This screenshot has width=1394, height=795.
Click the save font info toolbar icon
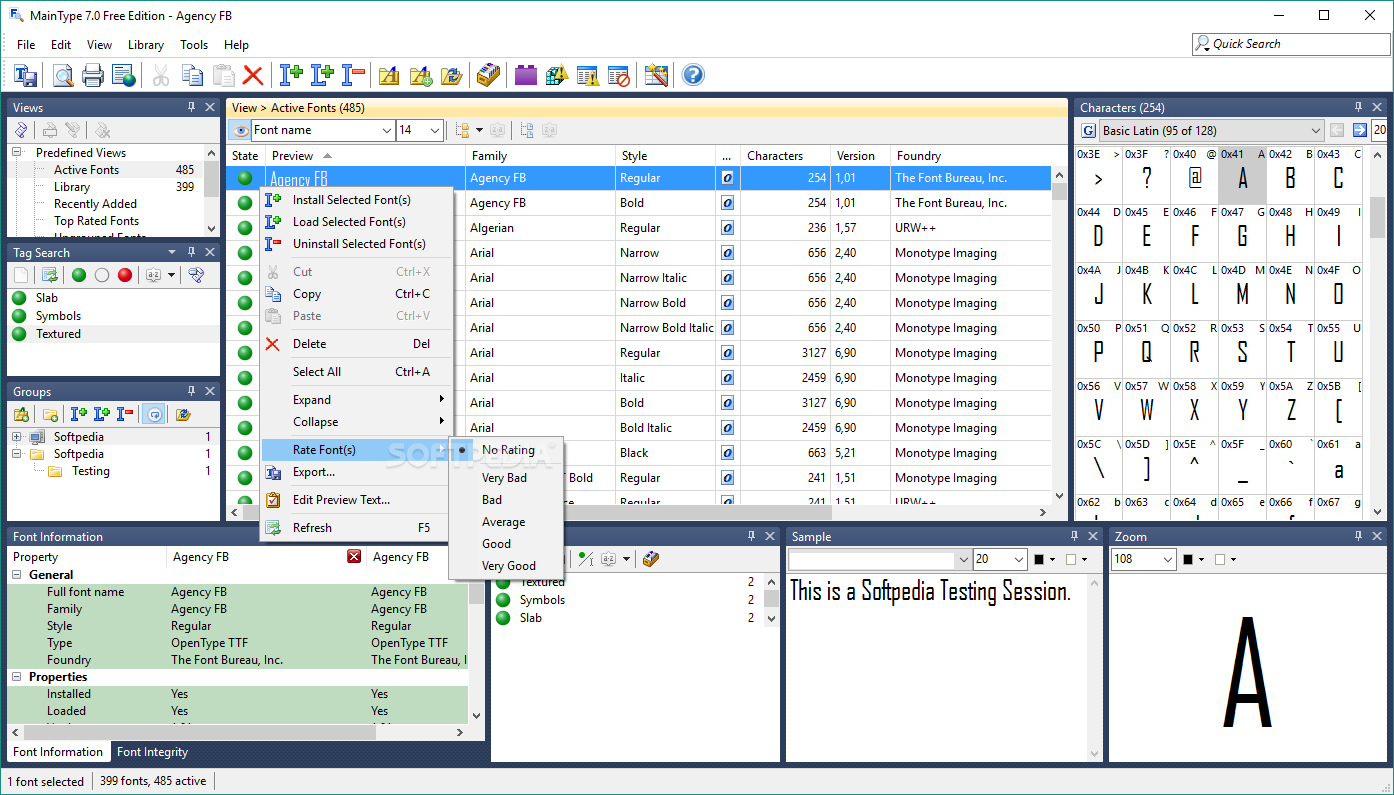pos(26,75)
